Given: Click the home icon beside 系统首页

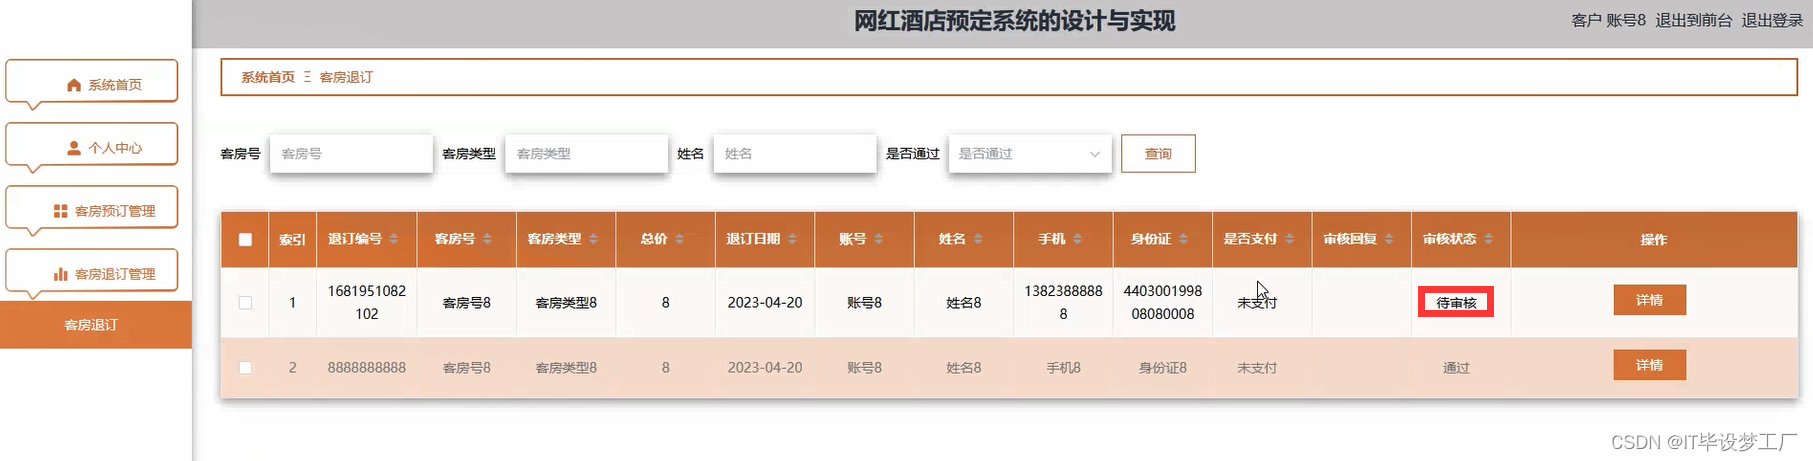Looking at the screenshot, I should pos(73,85).
